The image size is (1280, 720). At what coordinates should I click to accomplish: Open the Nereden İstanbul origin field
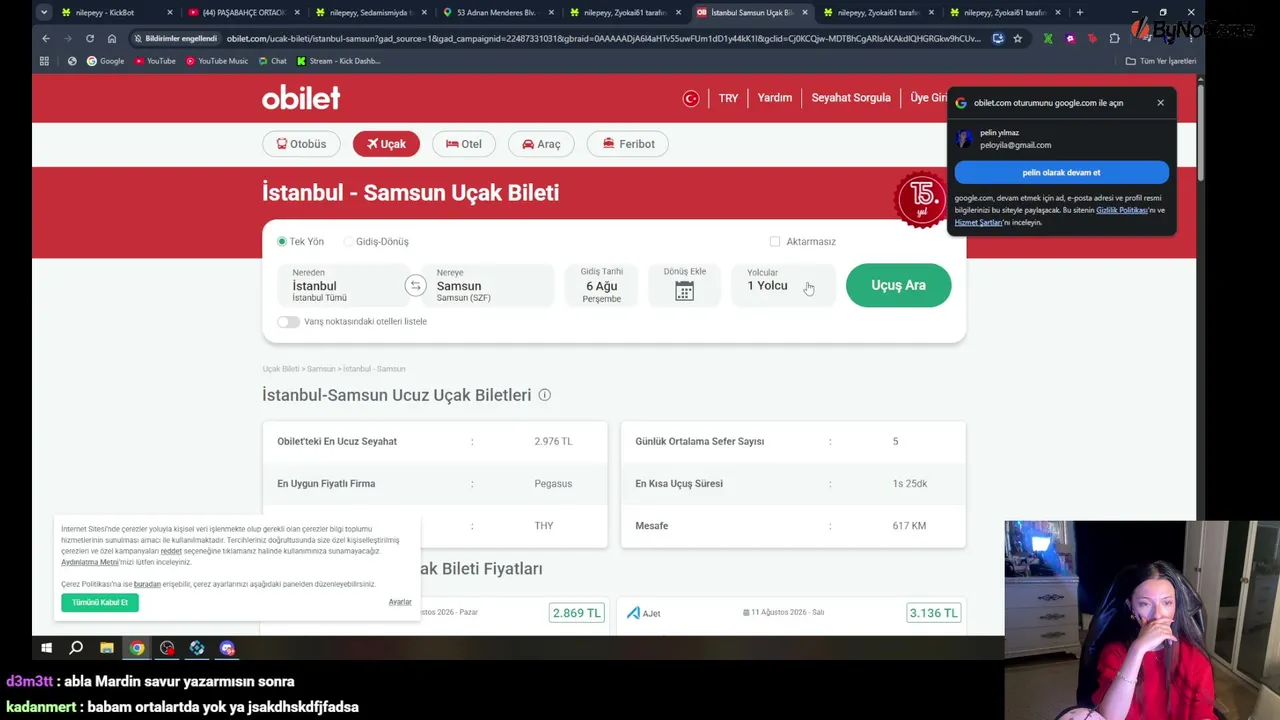click(341, 285)
